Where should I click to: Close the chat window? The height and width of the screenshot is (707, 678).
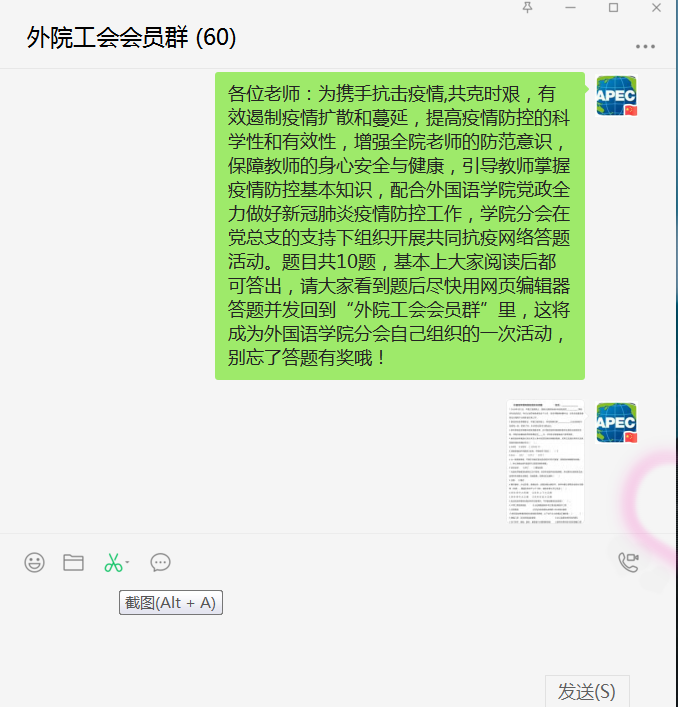pos(656,8)
